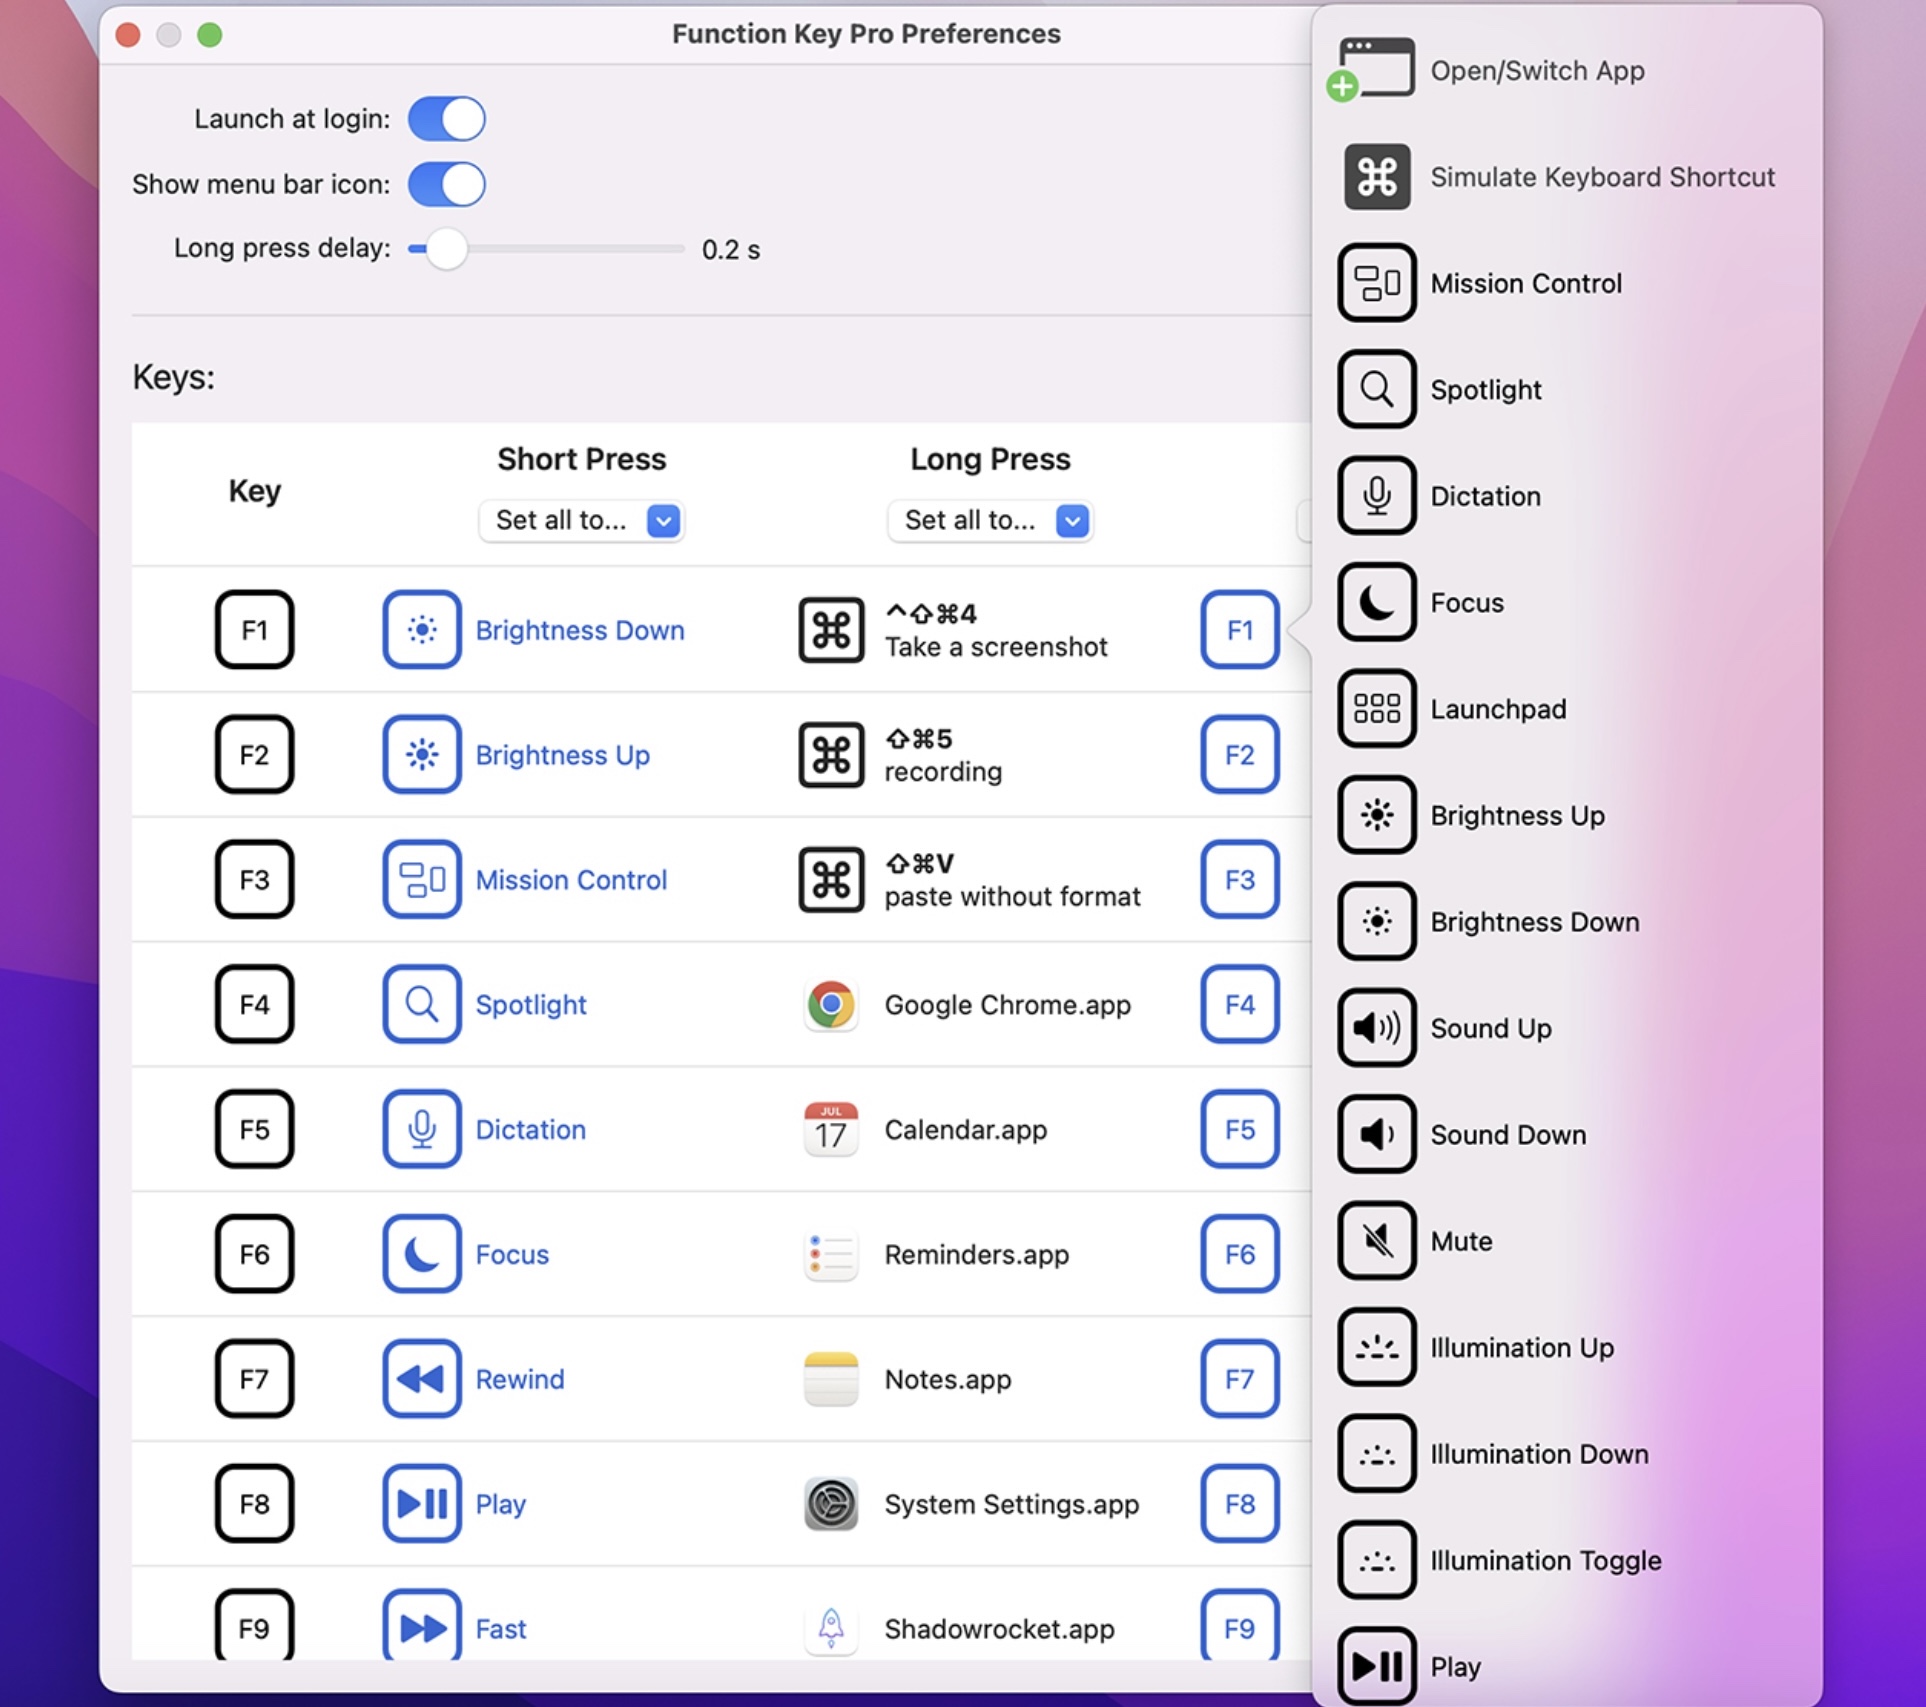The width and height of the screenshot is (1926, 1707).
Task: Click the Simulate Keyboard Shortcut command icon
Action: click(1376, 177)
